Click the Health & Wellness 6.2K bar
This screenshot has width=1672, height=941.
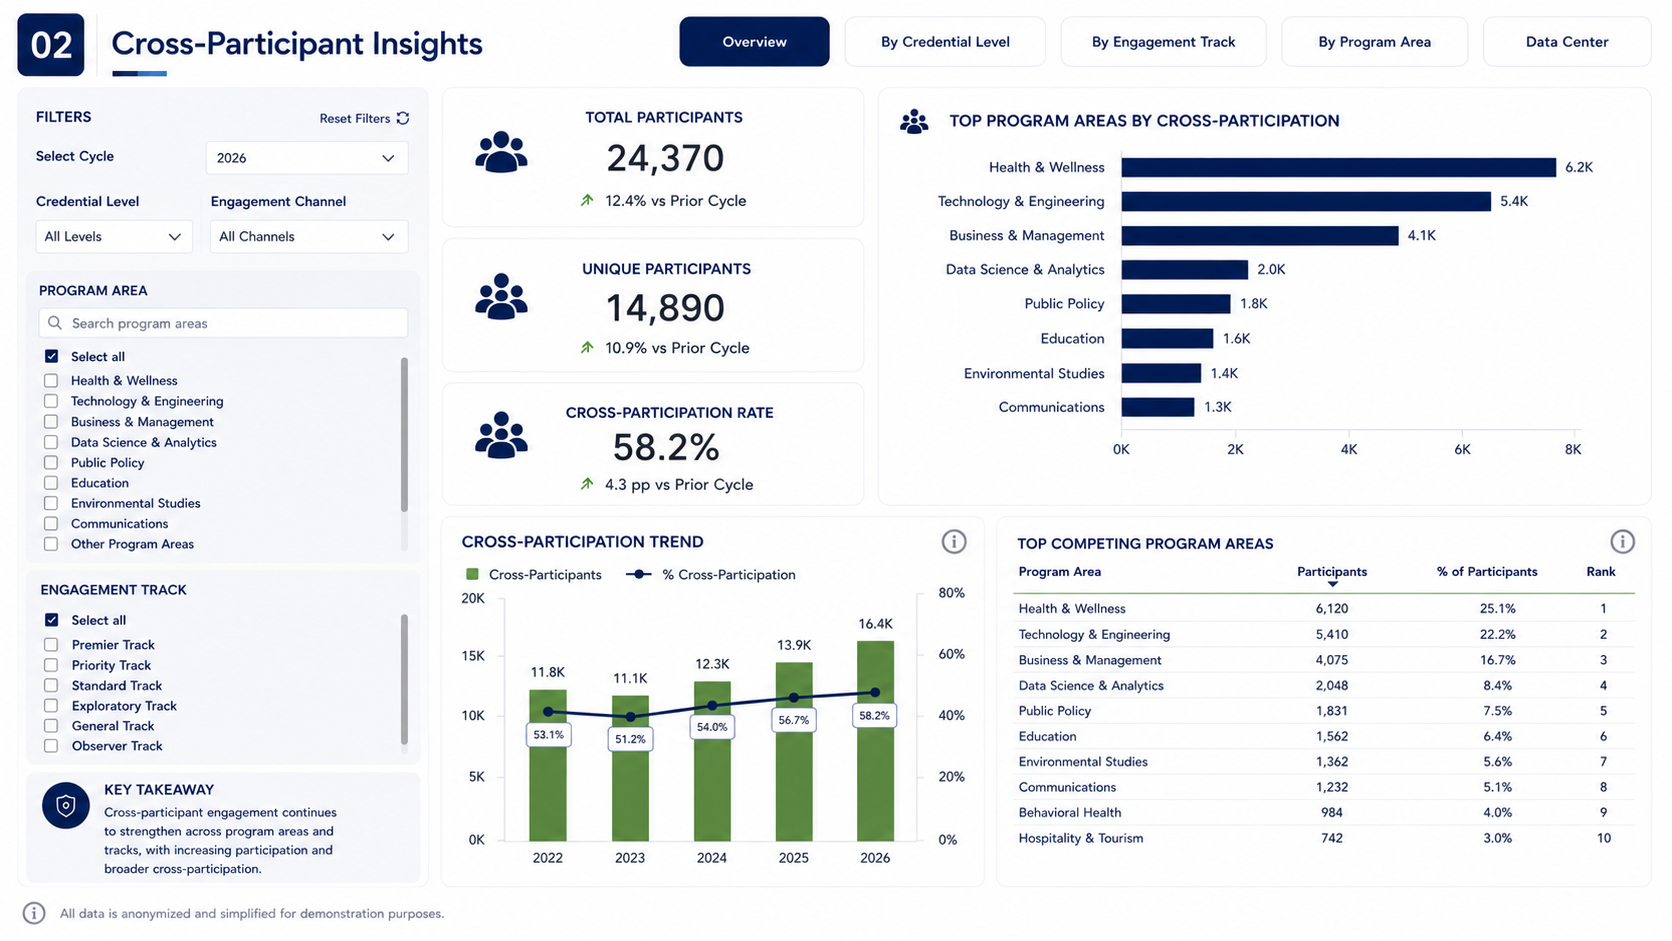(1339, 167)
